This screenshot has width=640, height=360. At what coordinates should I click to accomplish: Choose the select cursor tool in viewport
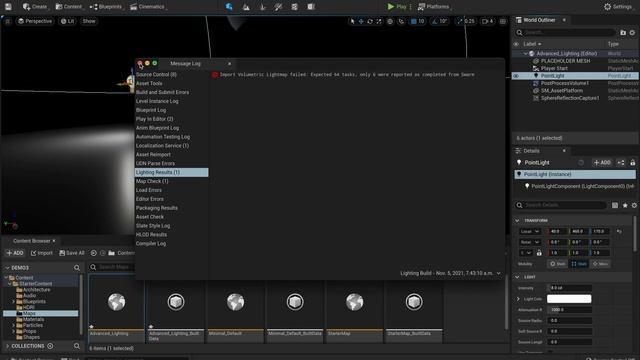coord(352,21)
